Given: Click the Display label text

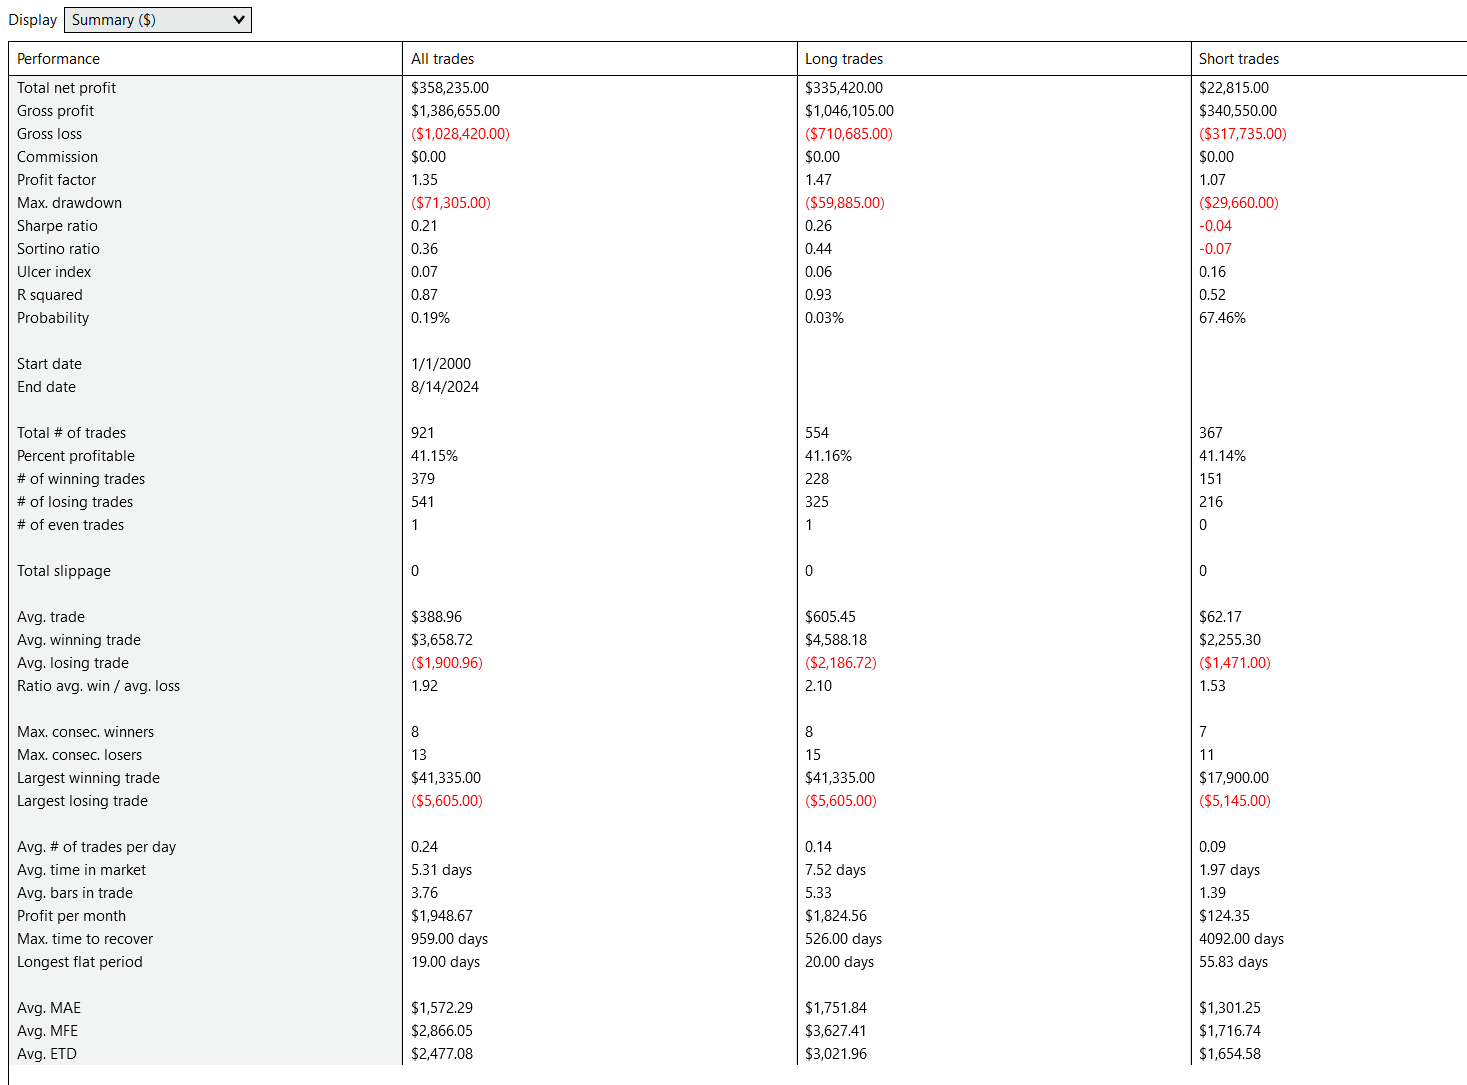Looking at the screenshot, I should (x=32, y=20).
